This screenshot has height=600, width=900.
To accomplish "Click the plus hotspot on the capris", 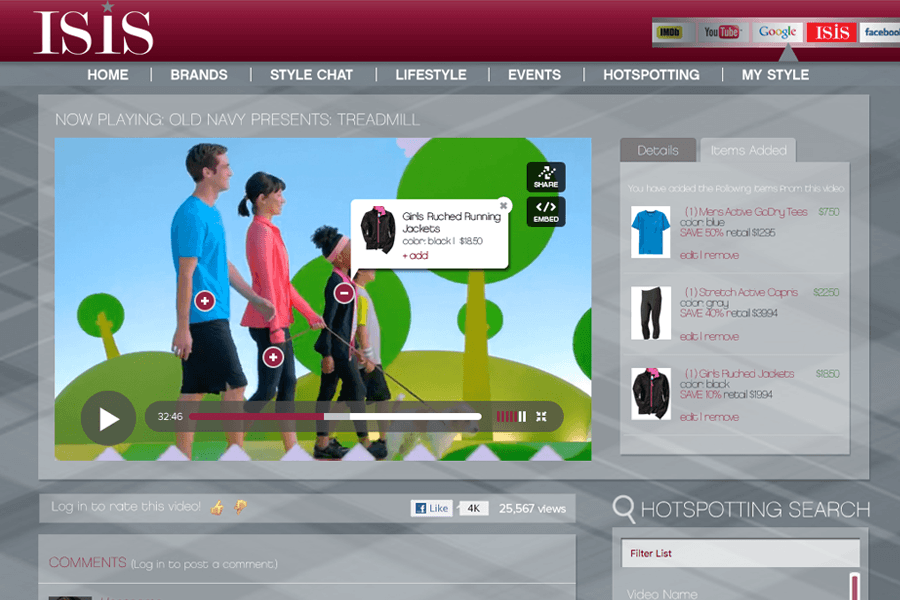I will pyautogui.click(x=273, y=358).
